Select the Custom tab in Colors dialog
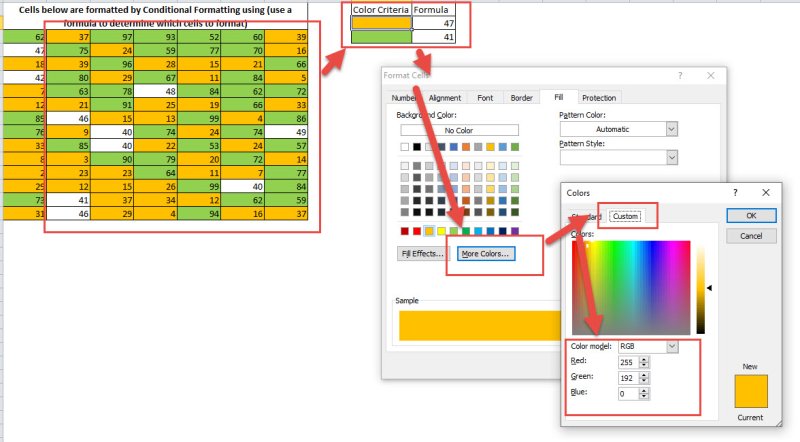The height and width of the screenshot is (442, 800). [626, 216]
